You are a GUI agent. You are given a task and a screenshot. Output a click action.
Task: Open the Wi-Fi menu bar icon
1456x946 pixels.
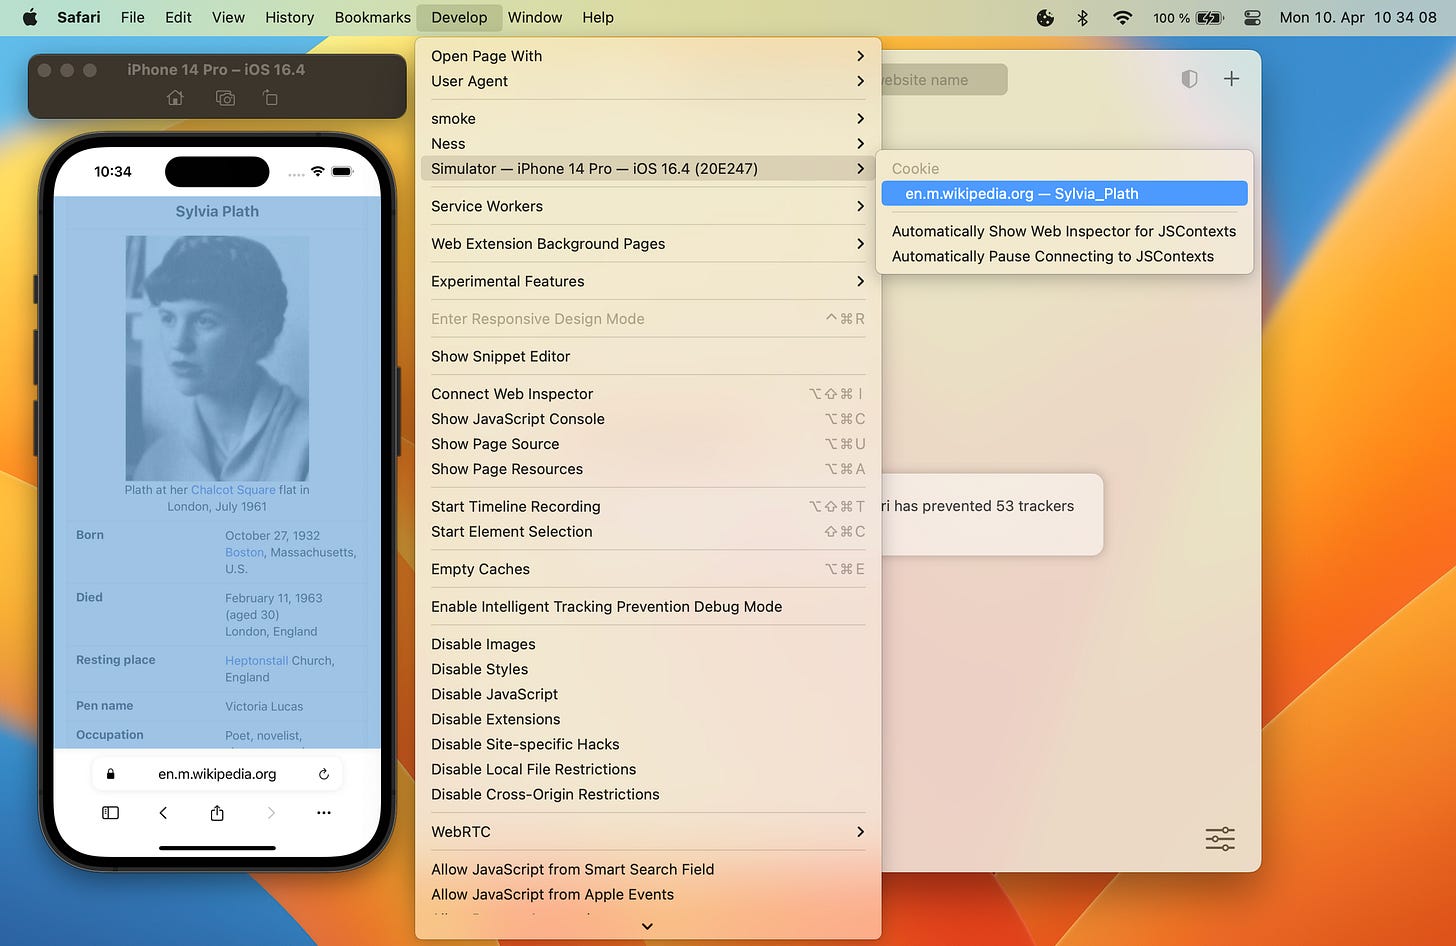1122,17
